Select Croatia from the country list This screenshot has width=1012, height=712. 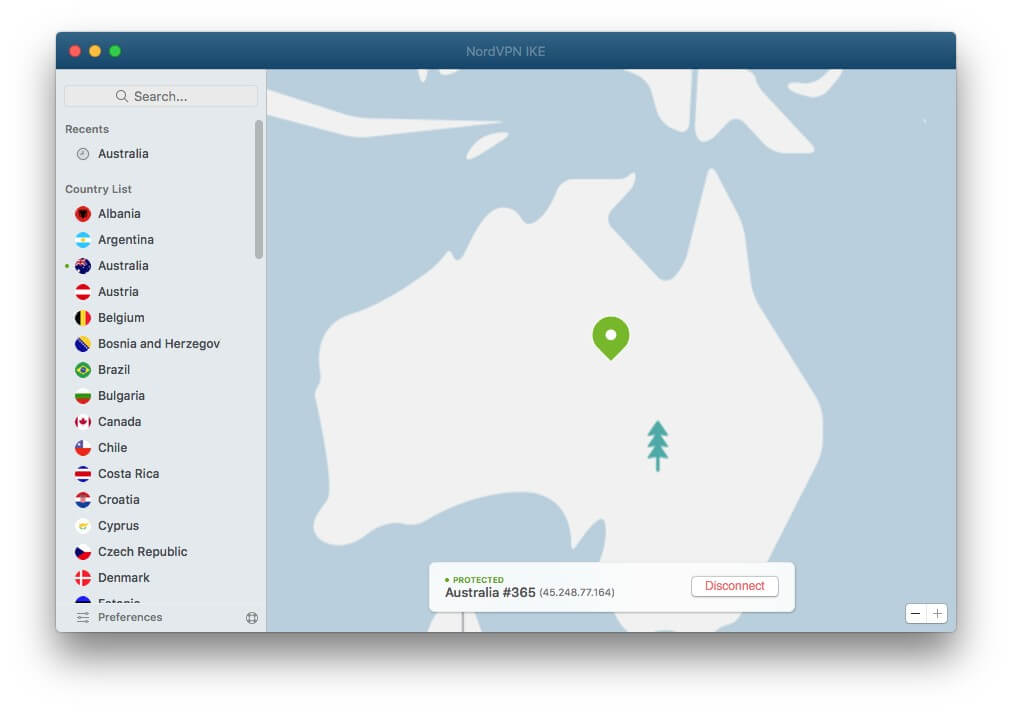[x=118, y=500]
